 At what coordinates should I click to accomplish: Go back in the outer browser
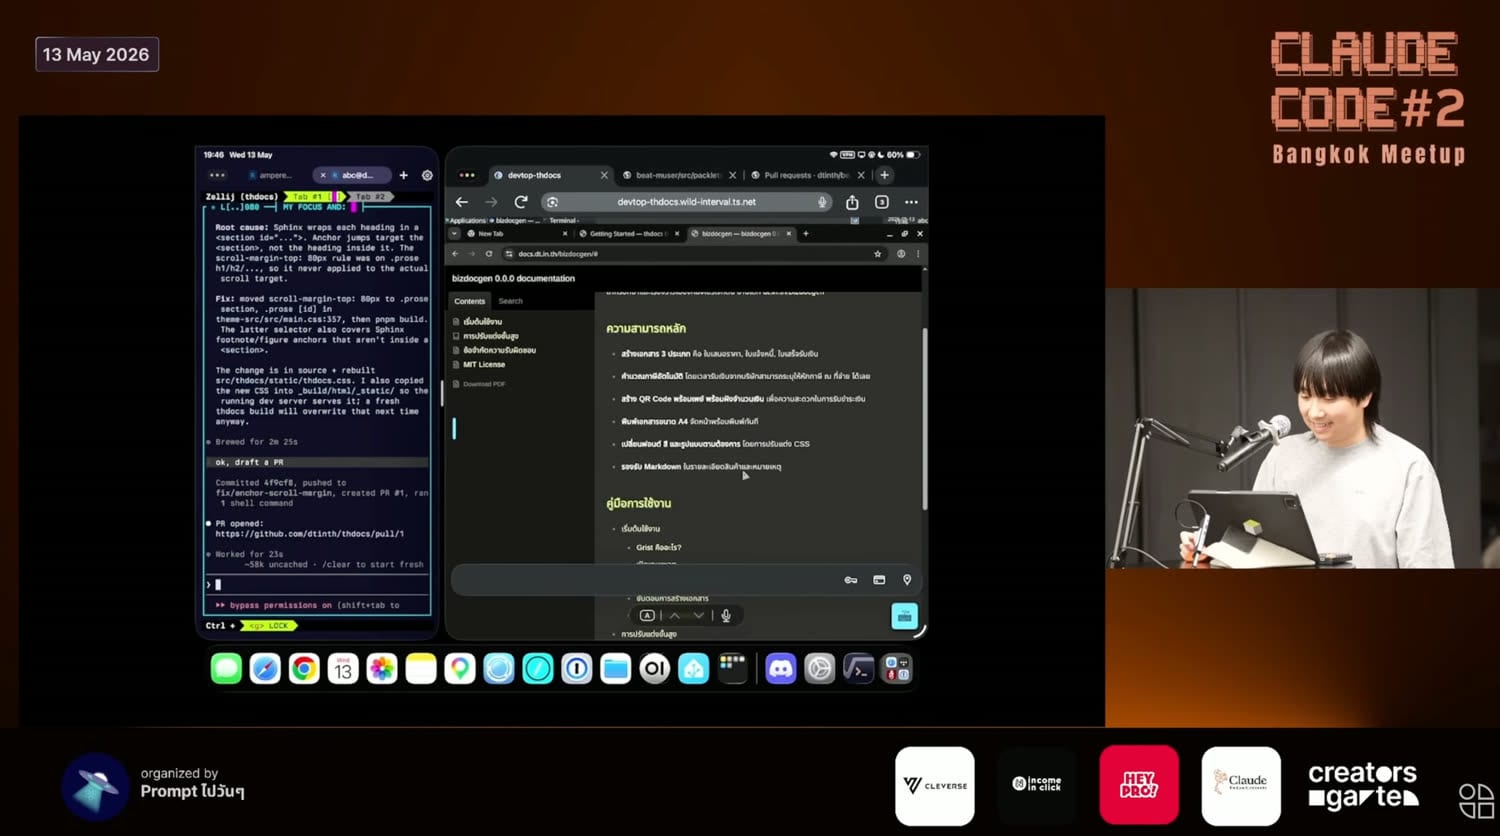tap(462, 202)
